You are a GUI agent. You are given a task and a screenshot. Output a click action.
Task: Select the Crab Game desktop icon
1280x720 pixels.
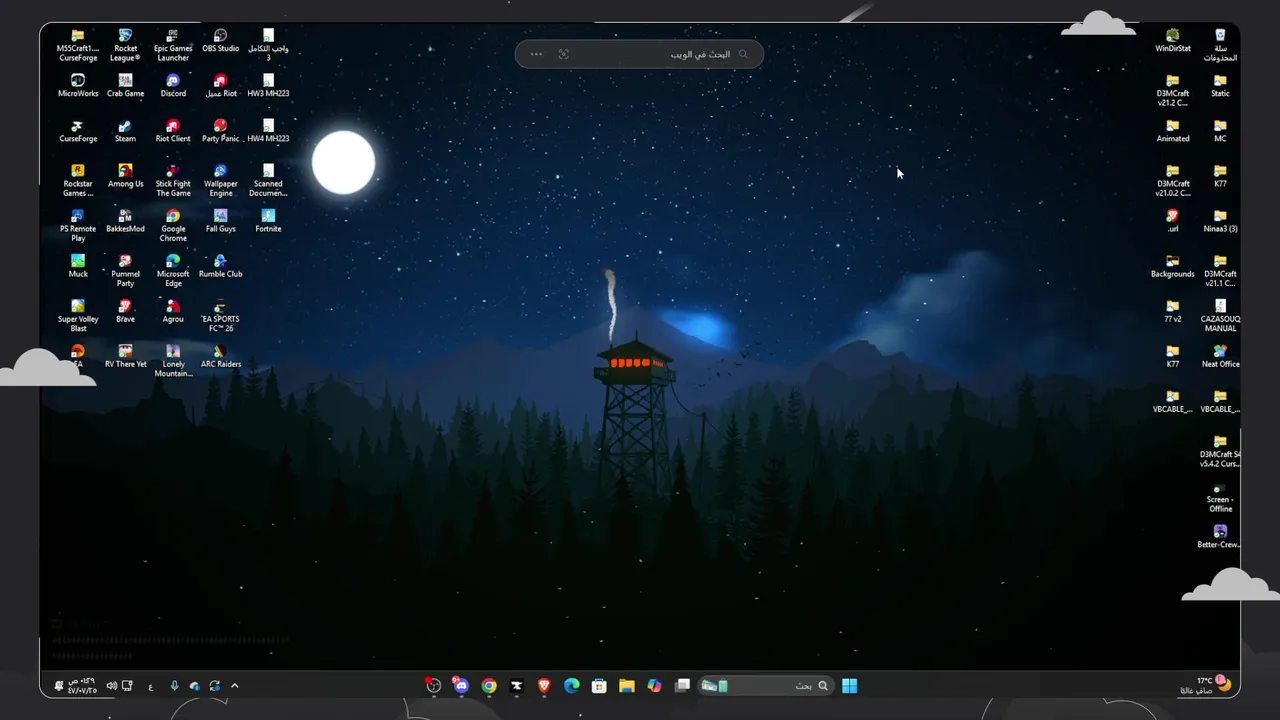(125, 86)
